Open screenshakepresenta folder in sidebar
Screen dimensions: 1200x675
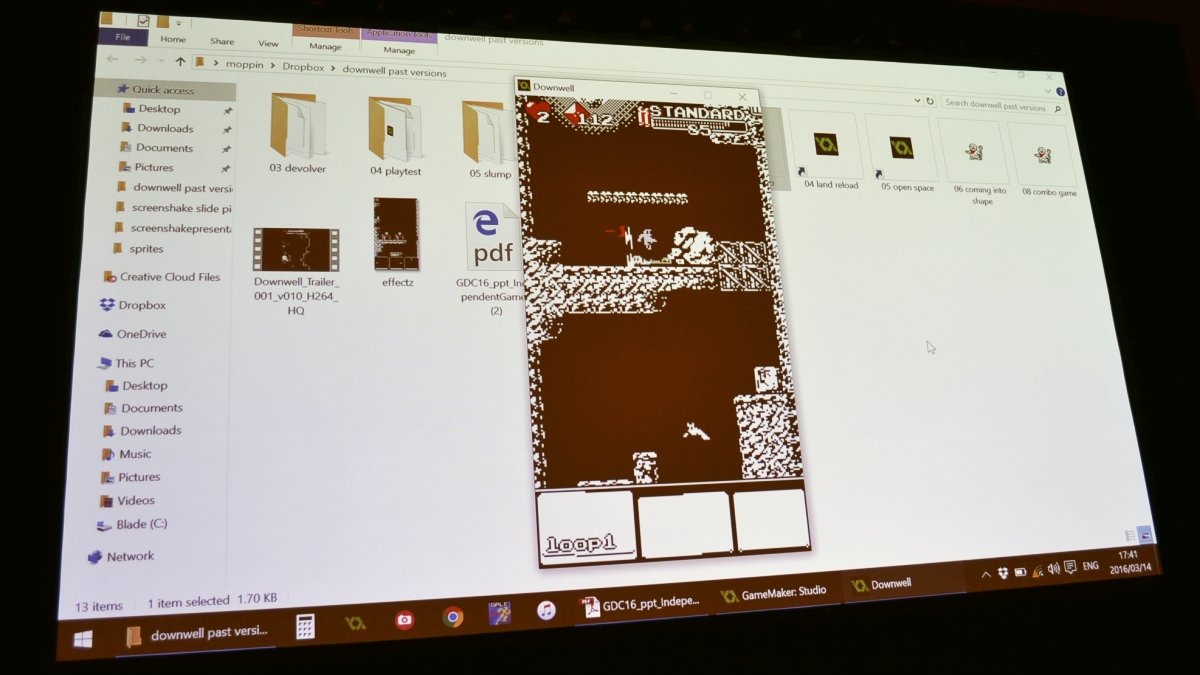pos(172,228)
